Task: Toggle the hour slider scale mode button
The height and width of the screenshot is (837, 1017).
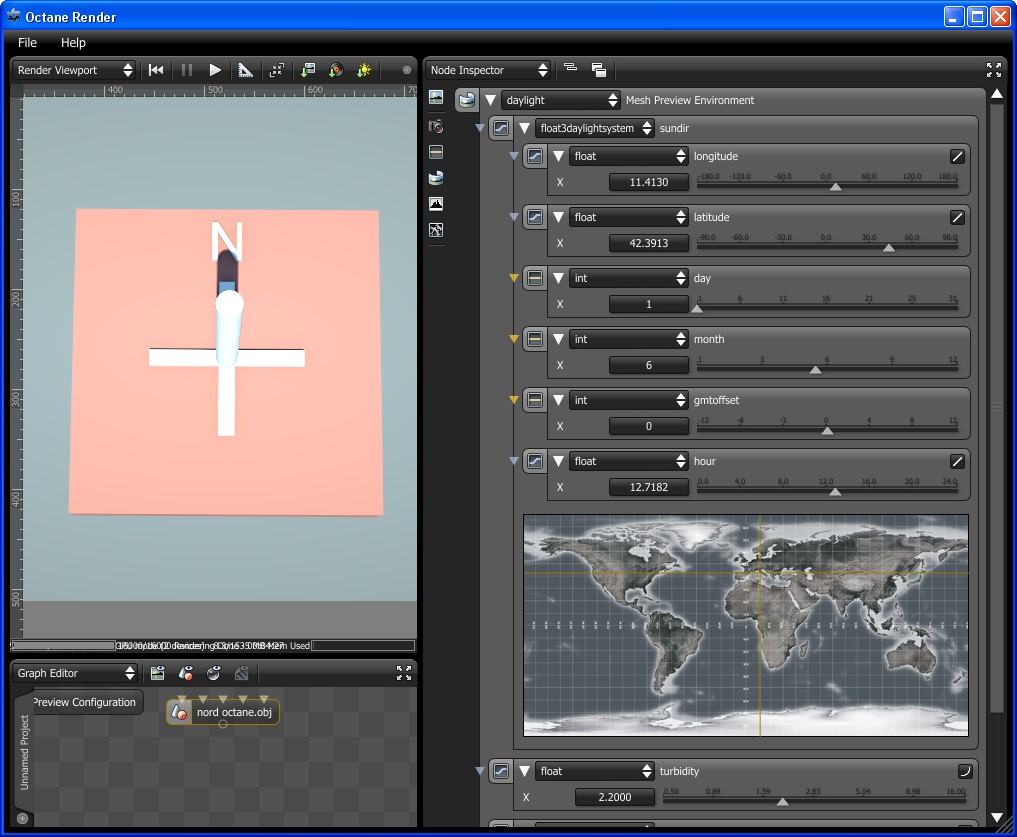Action: (x=957, y=461)
